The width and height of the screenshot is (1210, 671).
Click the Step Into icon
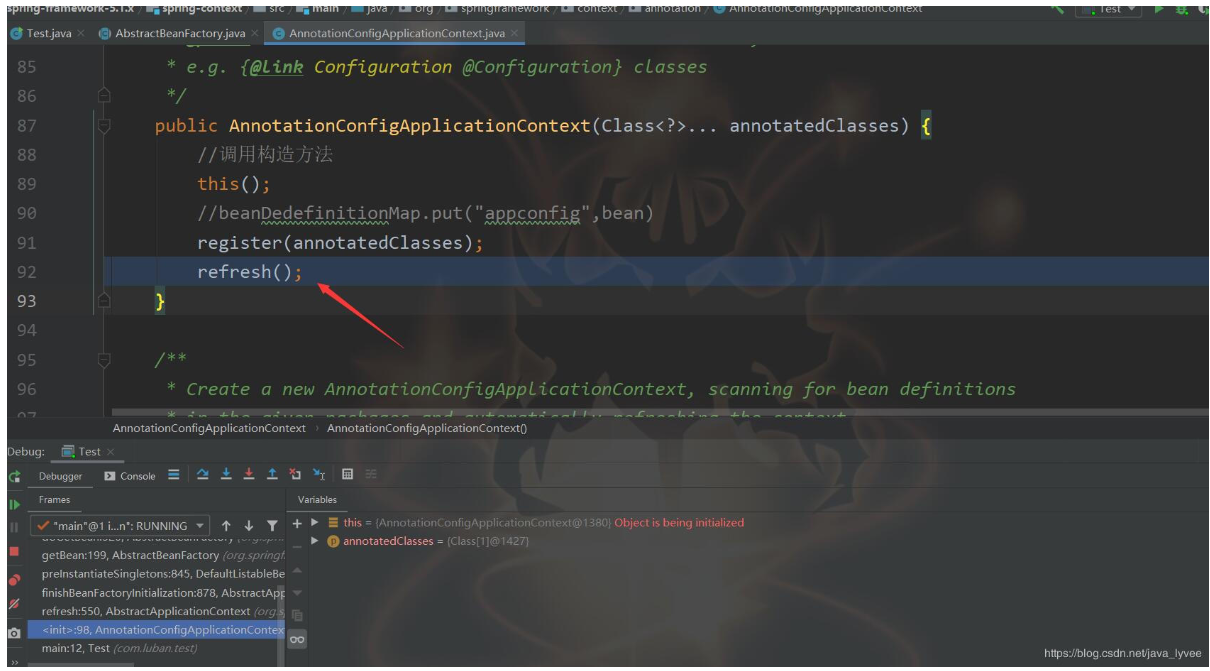click(226, 475)
